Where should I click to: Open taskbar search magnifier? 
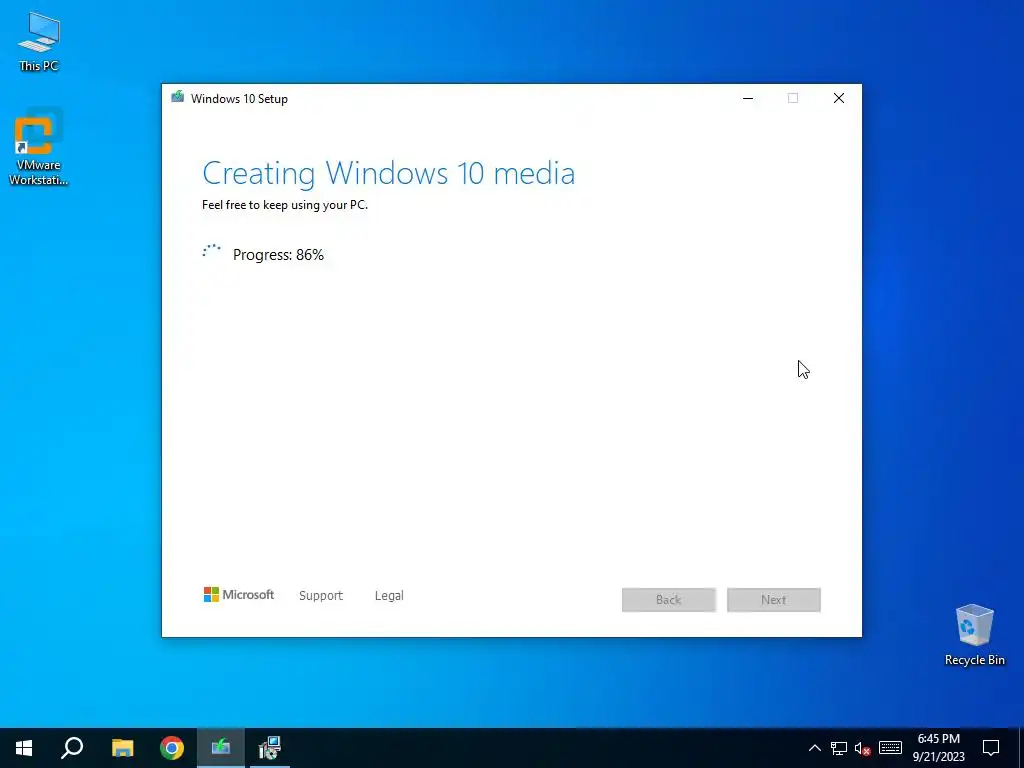72,748
